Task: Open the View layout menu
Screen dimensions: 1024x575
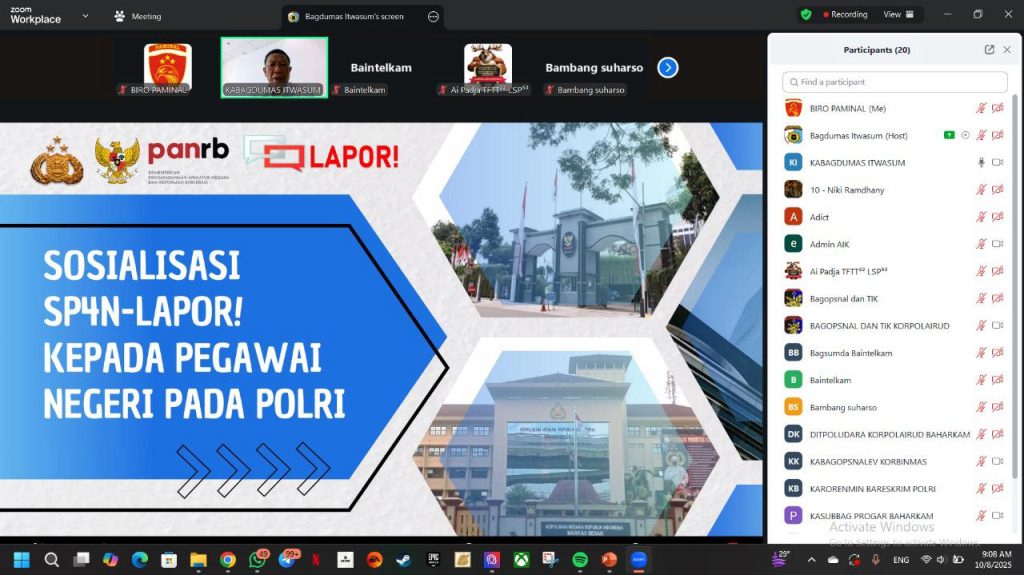Action: (896, 15)
